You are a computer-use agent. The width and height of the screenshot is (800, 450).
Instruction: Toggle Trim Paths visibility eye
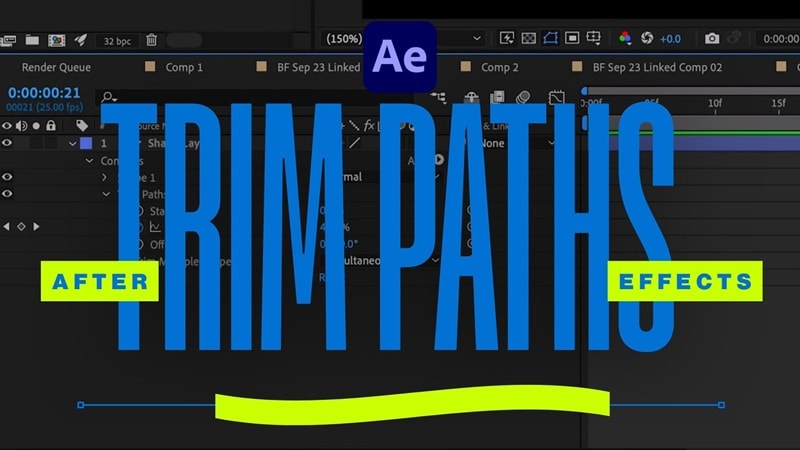pyautogui.click(x=7, y=193)
